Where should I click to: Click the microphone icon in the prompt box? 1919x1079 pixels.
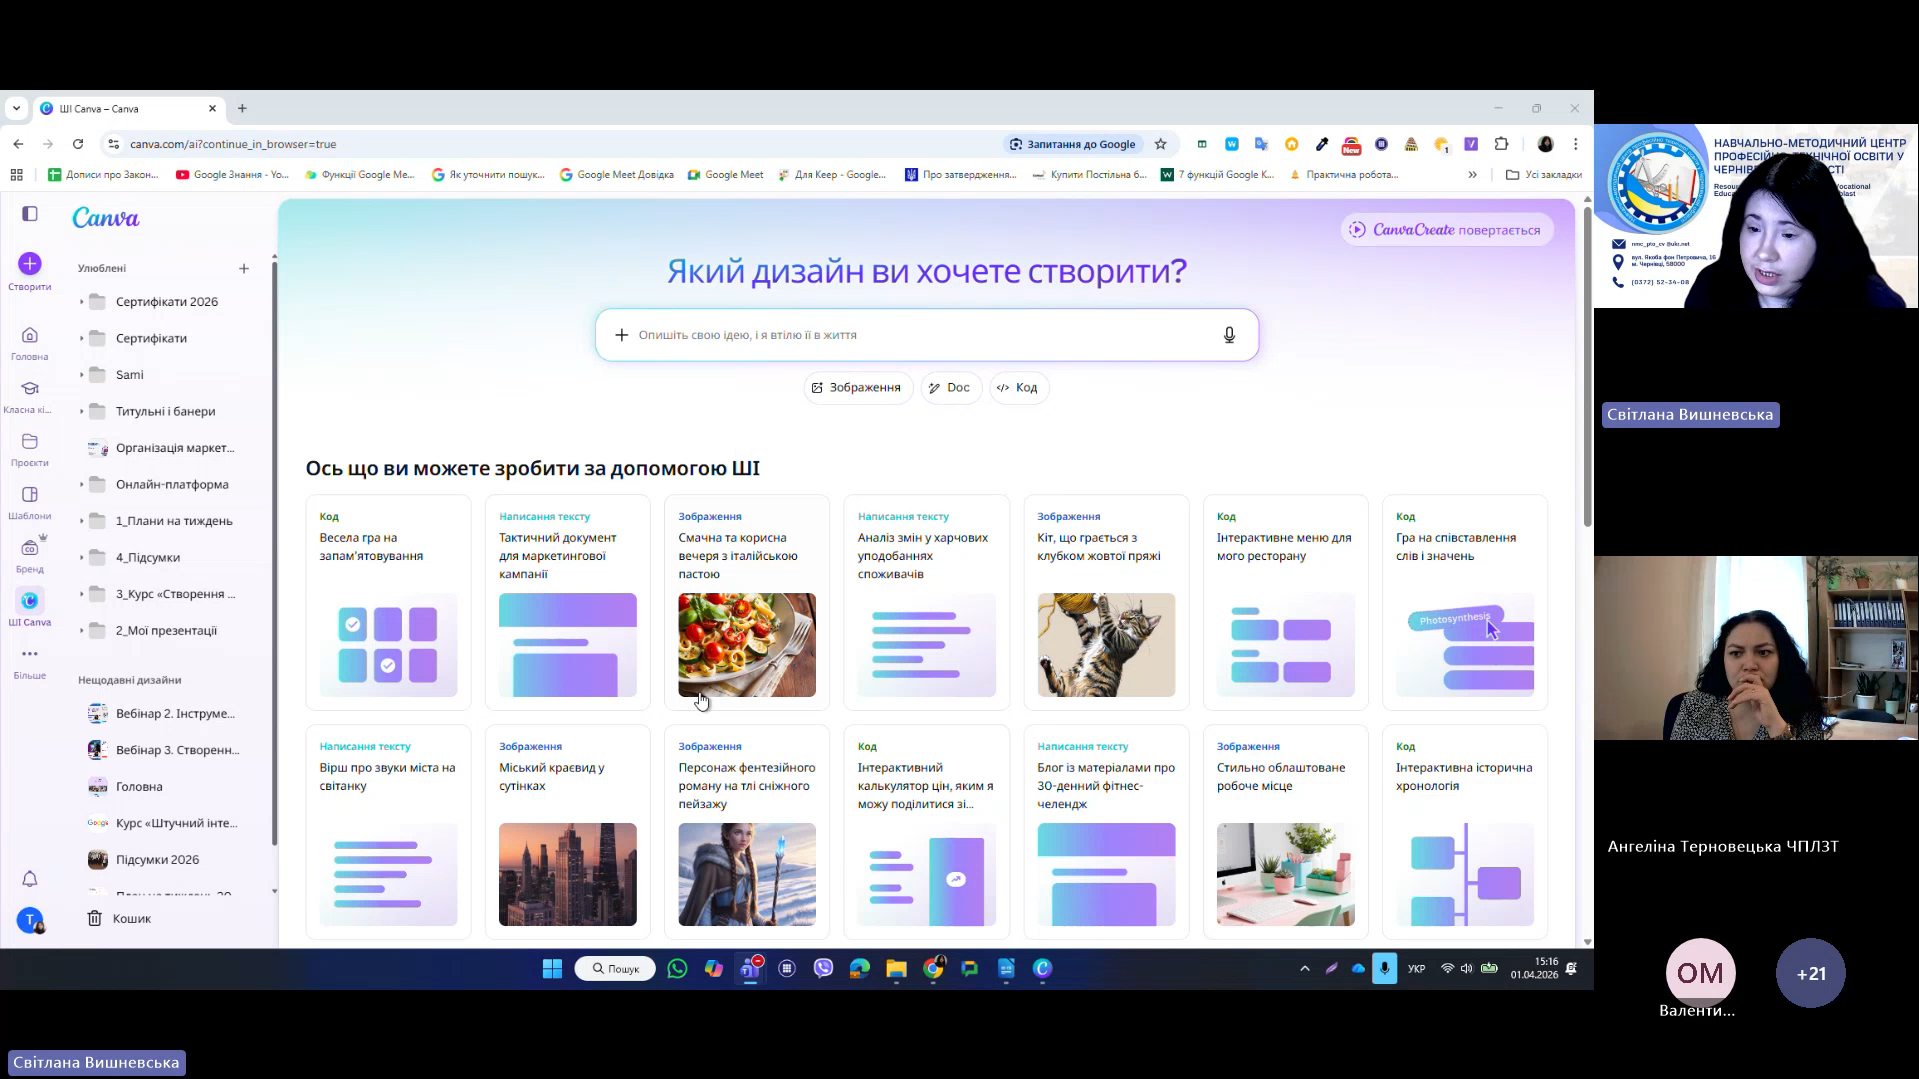(1229, 335)
